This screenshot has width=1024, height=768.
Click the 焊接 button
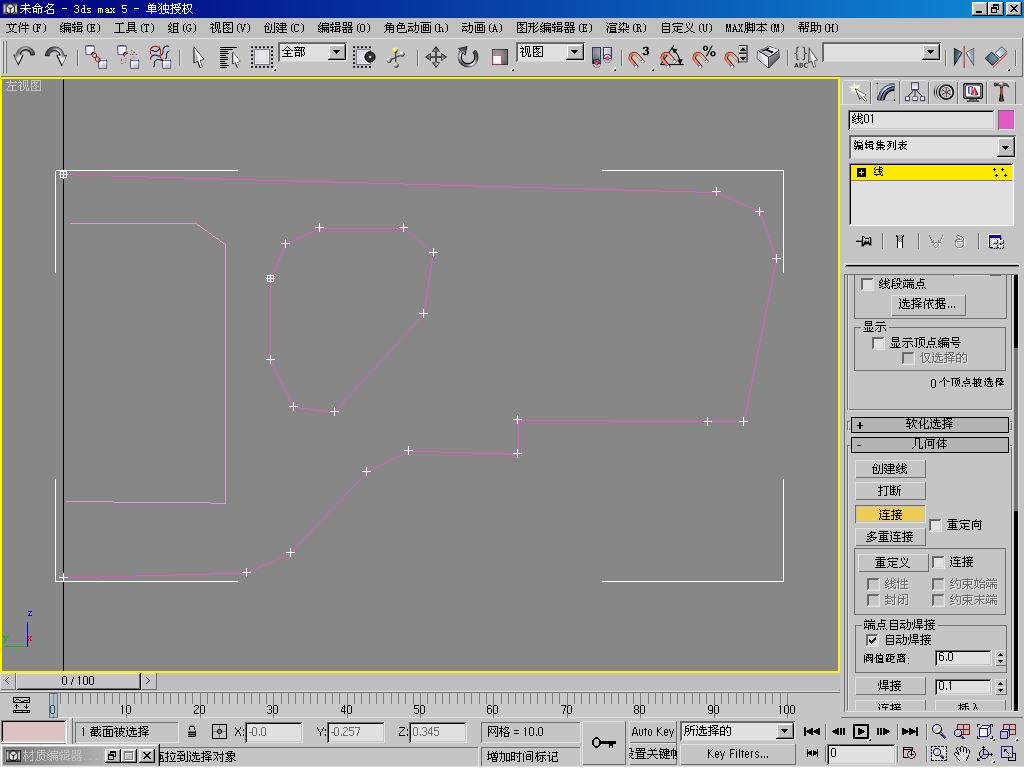pyautogui.click(x=890, y=686)
